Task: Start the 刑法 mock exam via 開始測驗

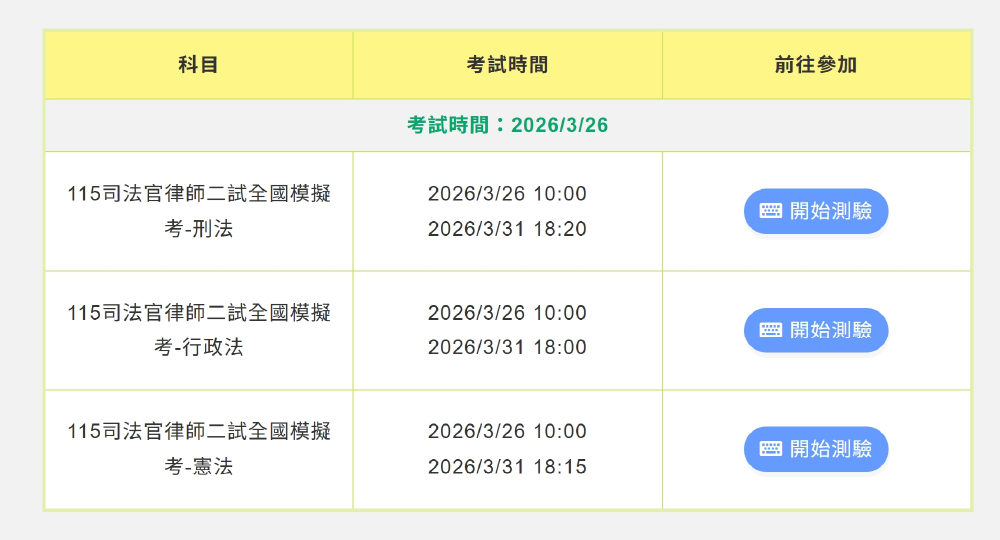Action: tap(816, 211)
